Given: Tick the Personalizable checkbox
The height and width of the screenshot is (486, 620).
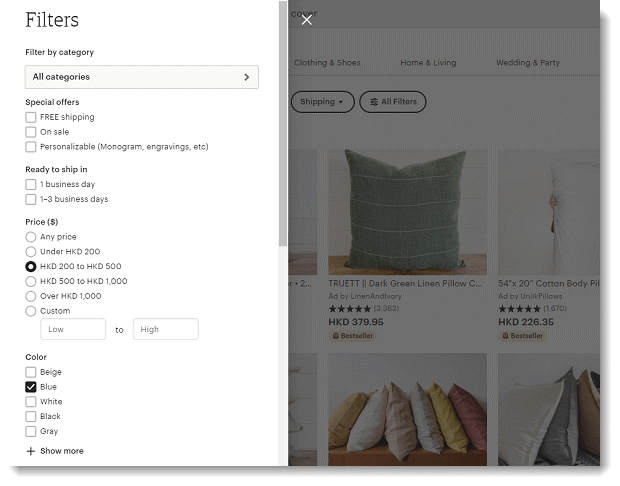Looking at the screenshot, I should [x=31, y=147].
